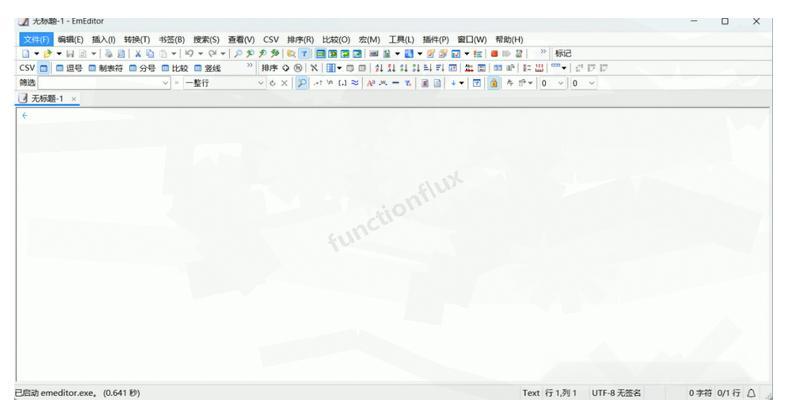Click the 0/1 行 count in status bar

(x=729, y=393)
